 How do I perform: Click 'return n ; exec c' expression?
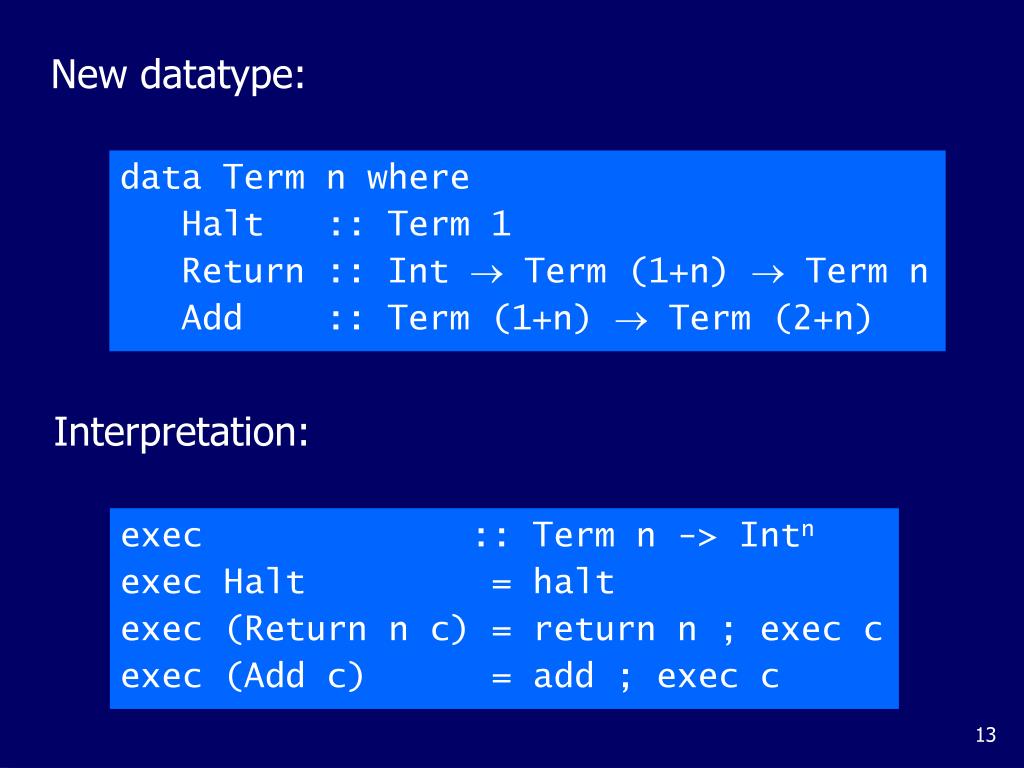[x=708, y=630]
